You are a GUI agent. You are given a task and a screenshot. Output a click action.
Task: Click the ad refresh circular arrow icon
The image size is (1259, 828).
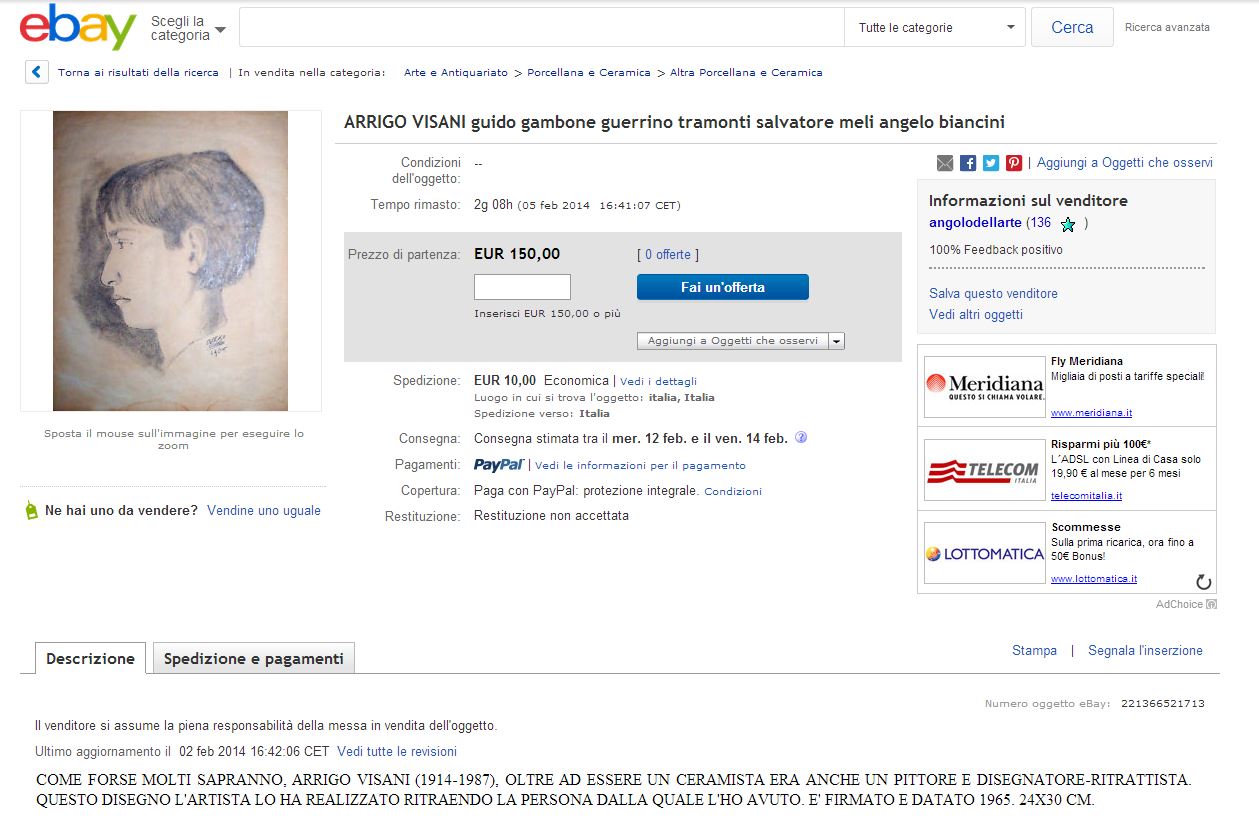tap(1204, 582)
